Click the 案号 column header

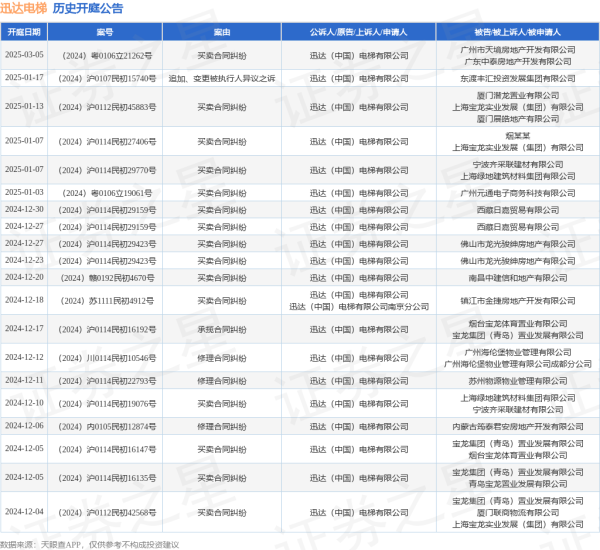(105, 32)
